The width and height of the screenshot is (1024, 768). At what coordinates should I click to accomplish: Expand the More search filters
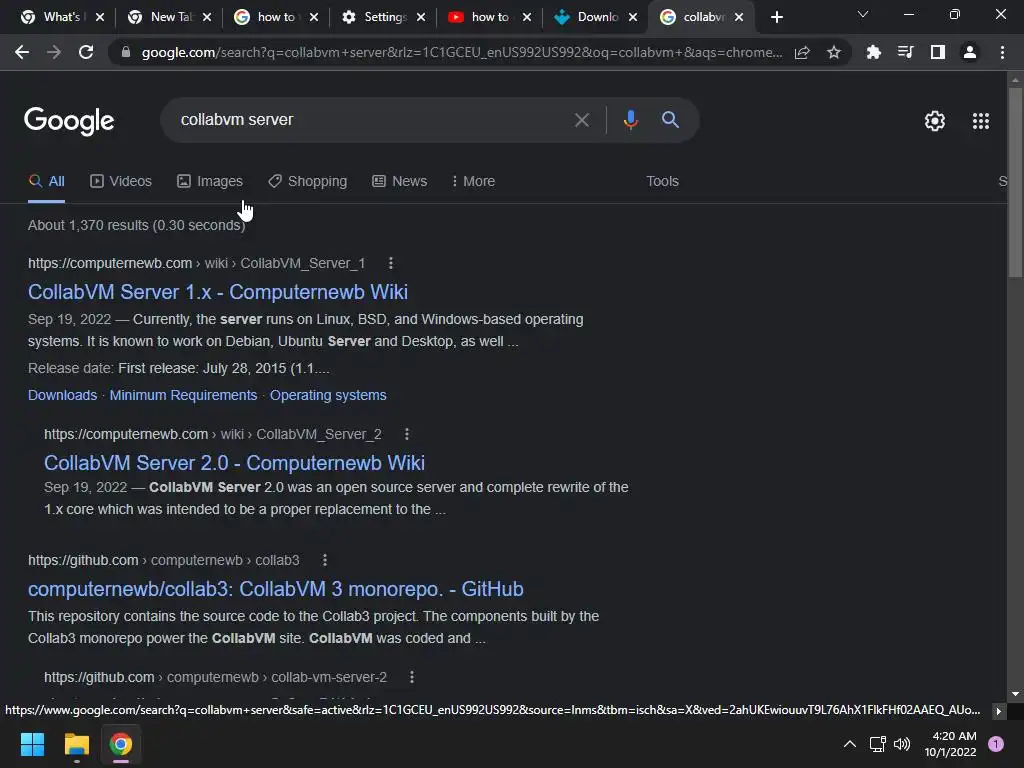click(x=473, y=182)
